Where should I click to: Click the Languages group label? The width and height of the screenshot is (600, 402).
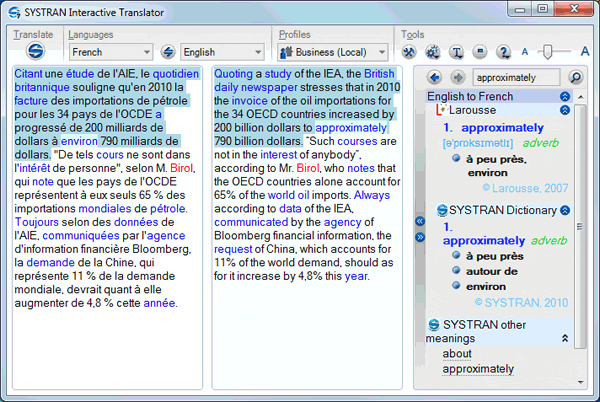91,35
